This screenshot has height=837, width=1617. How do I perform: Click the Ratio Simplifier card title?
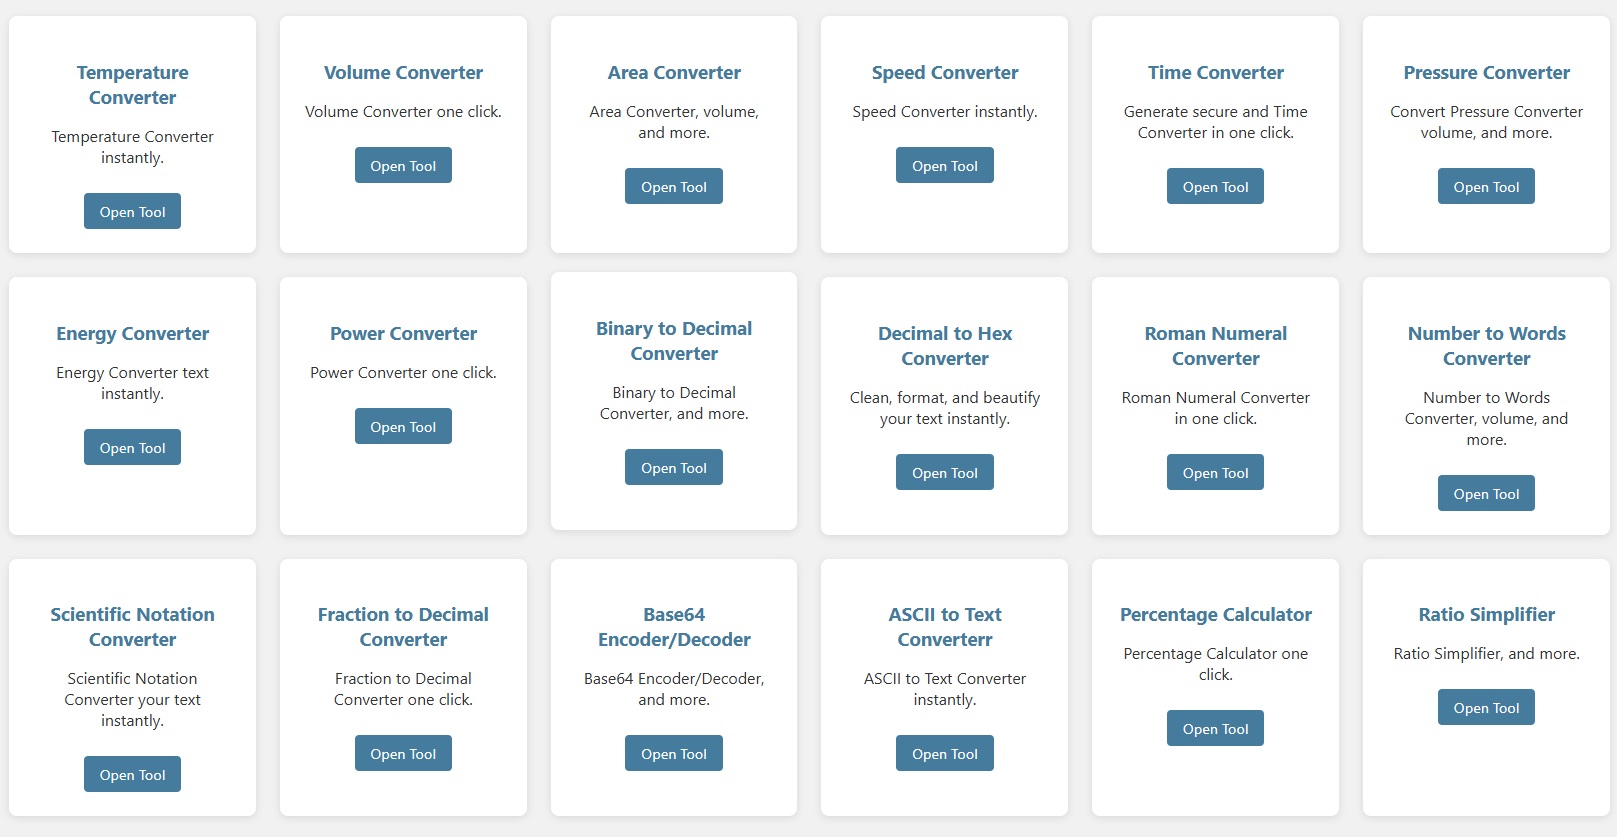coord(1486,615)
